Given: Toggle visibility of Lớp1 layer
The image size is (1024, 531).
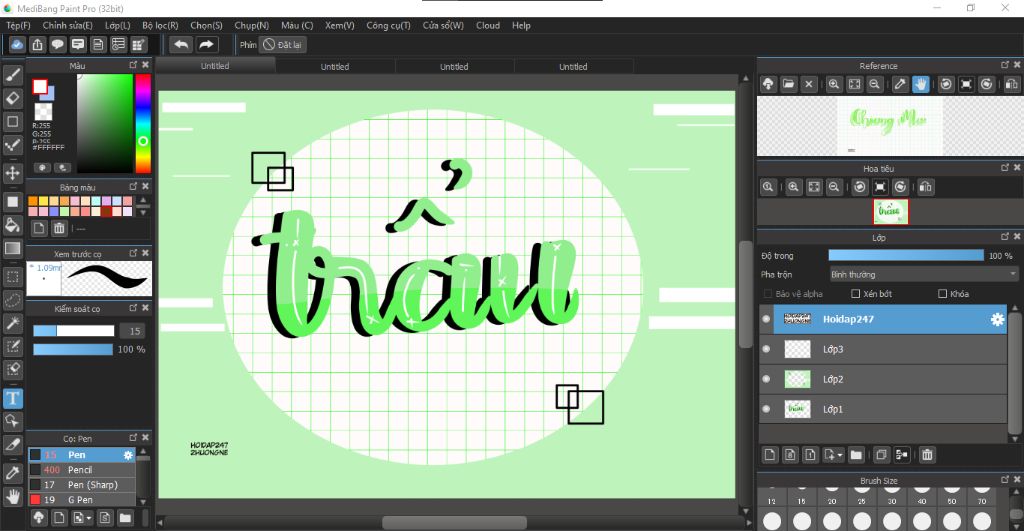Looking at the screenshot, I should coord(766,409).
